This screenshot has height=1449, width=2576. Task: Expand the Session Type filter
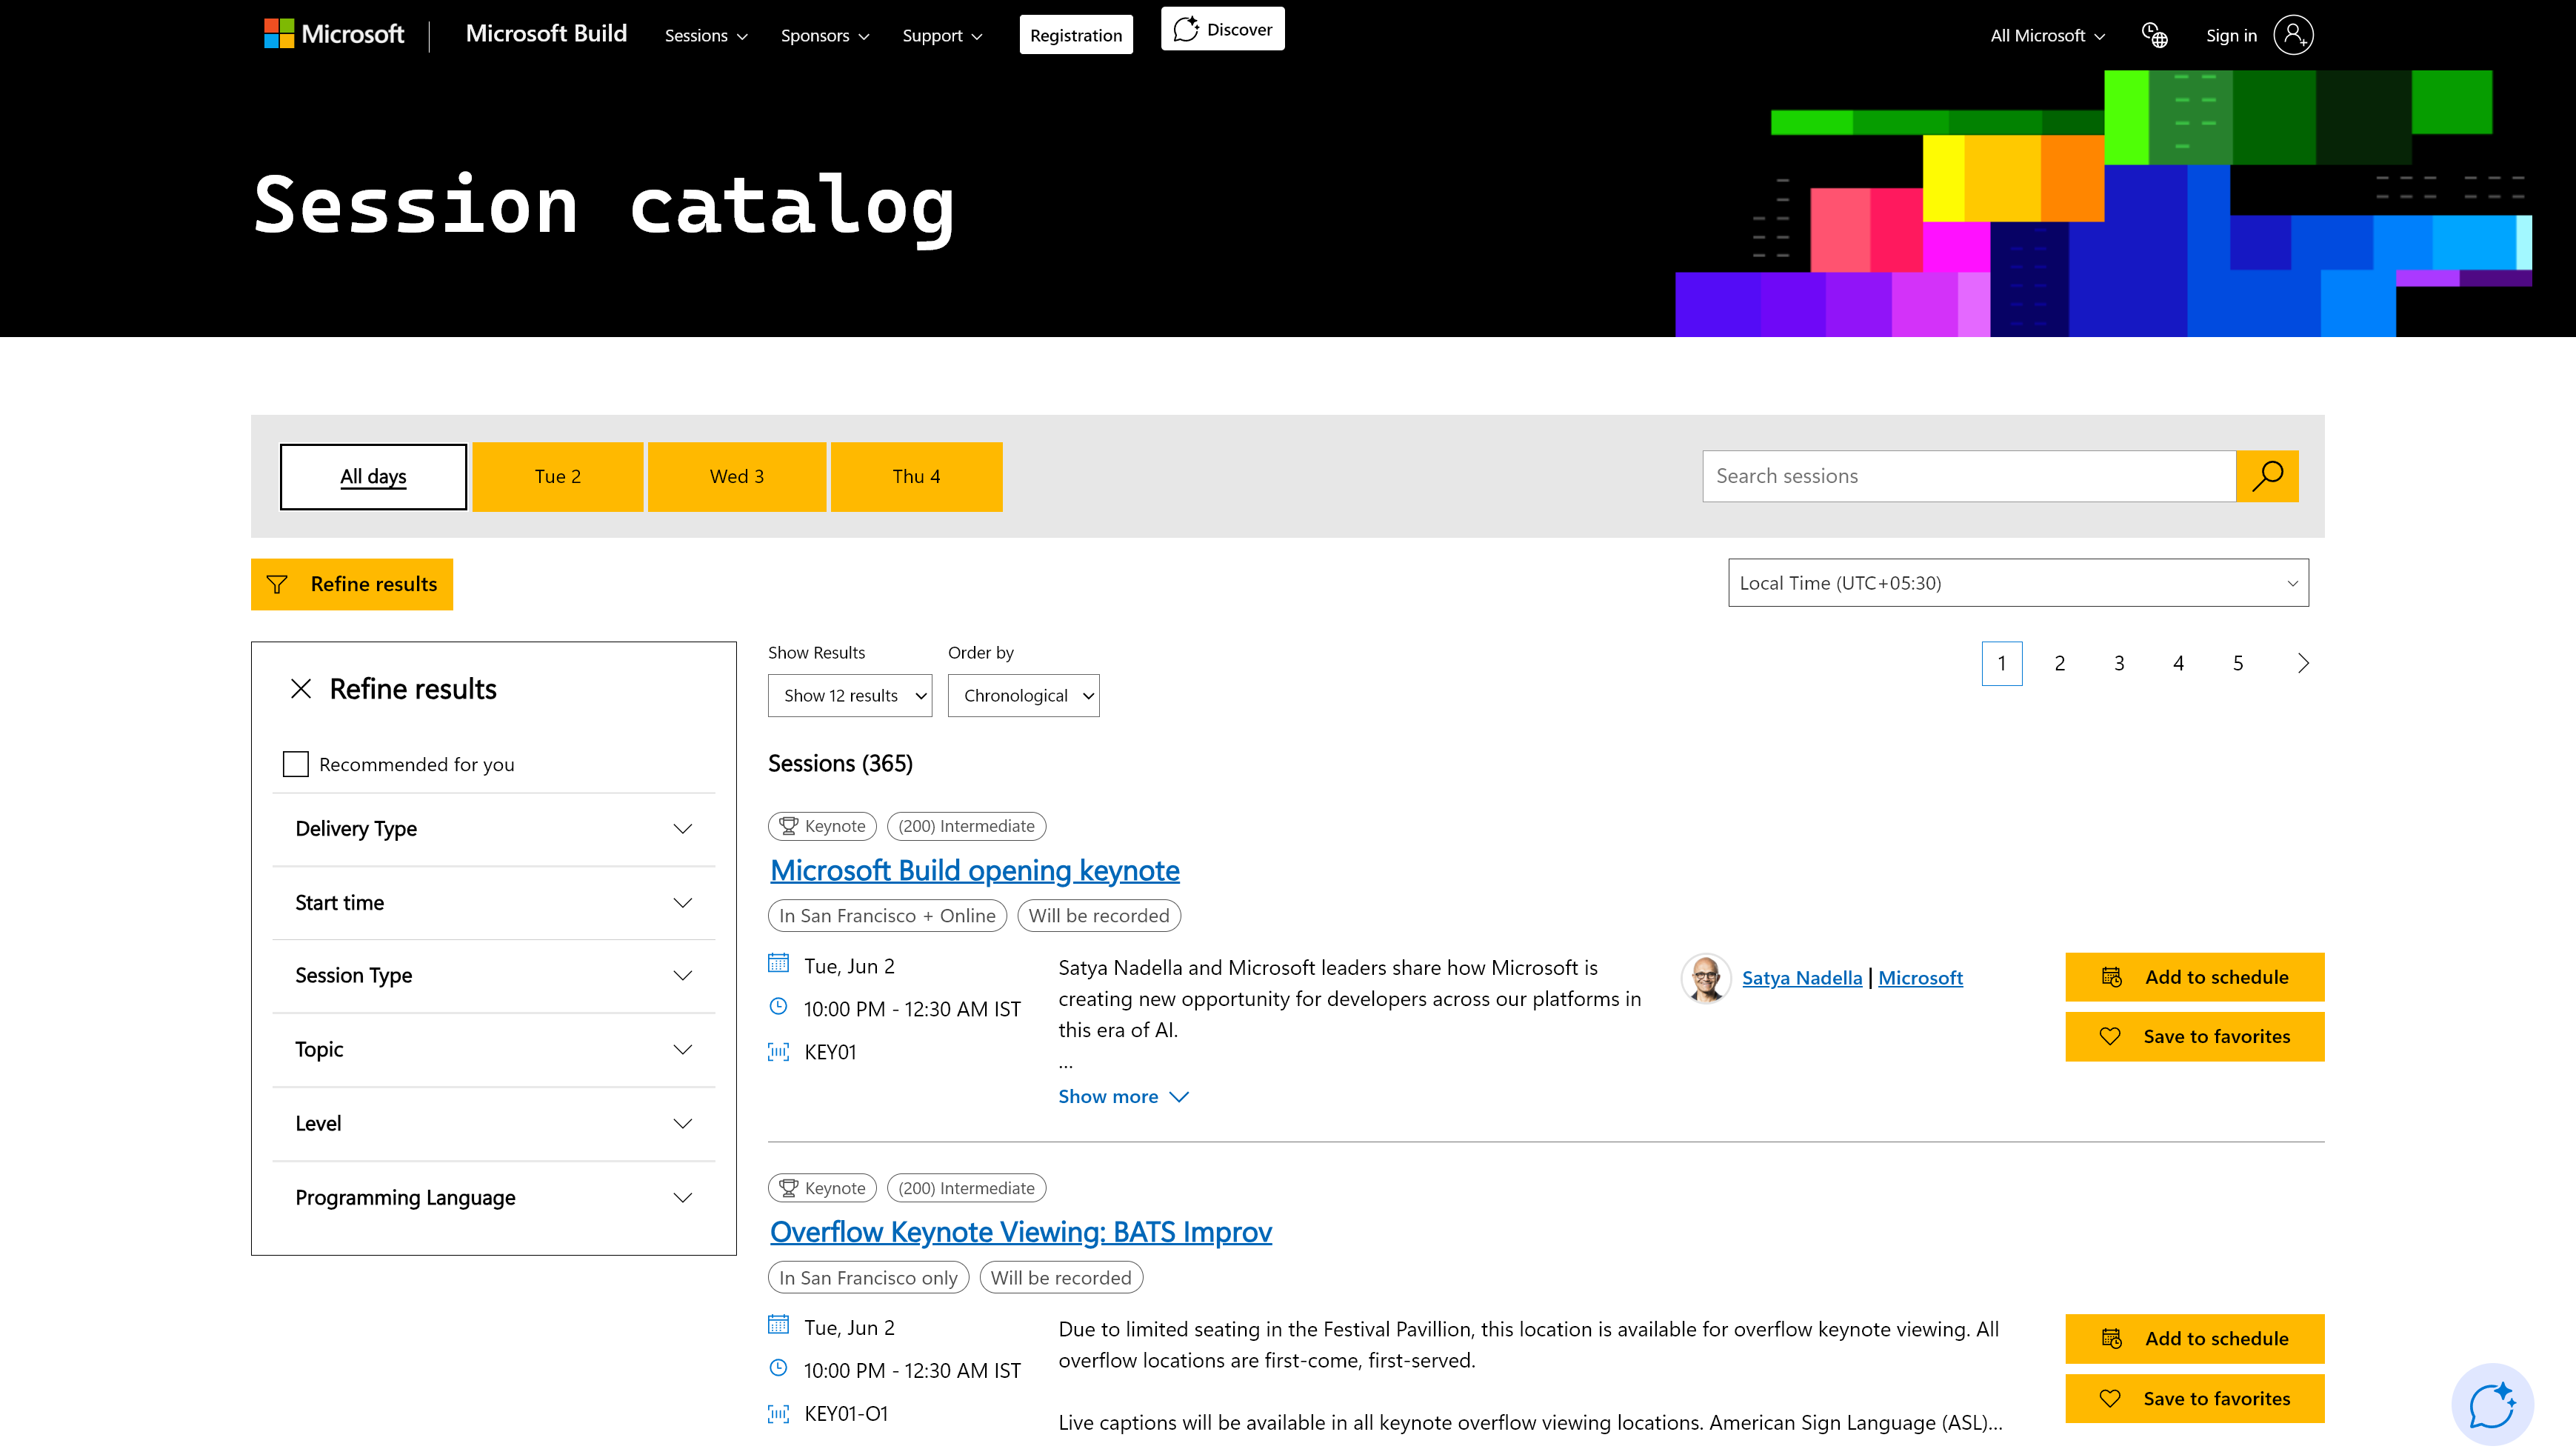point(494,975)
